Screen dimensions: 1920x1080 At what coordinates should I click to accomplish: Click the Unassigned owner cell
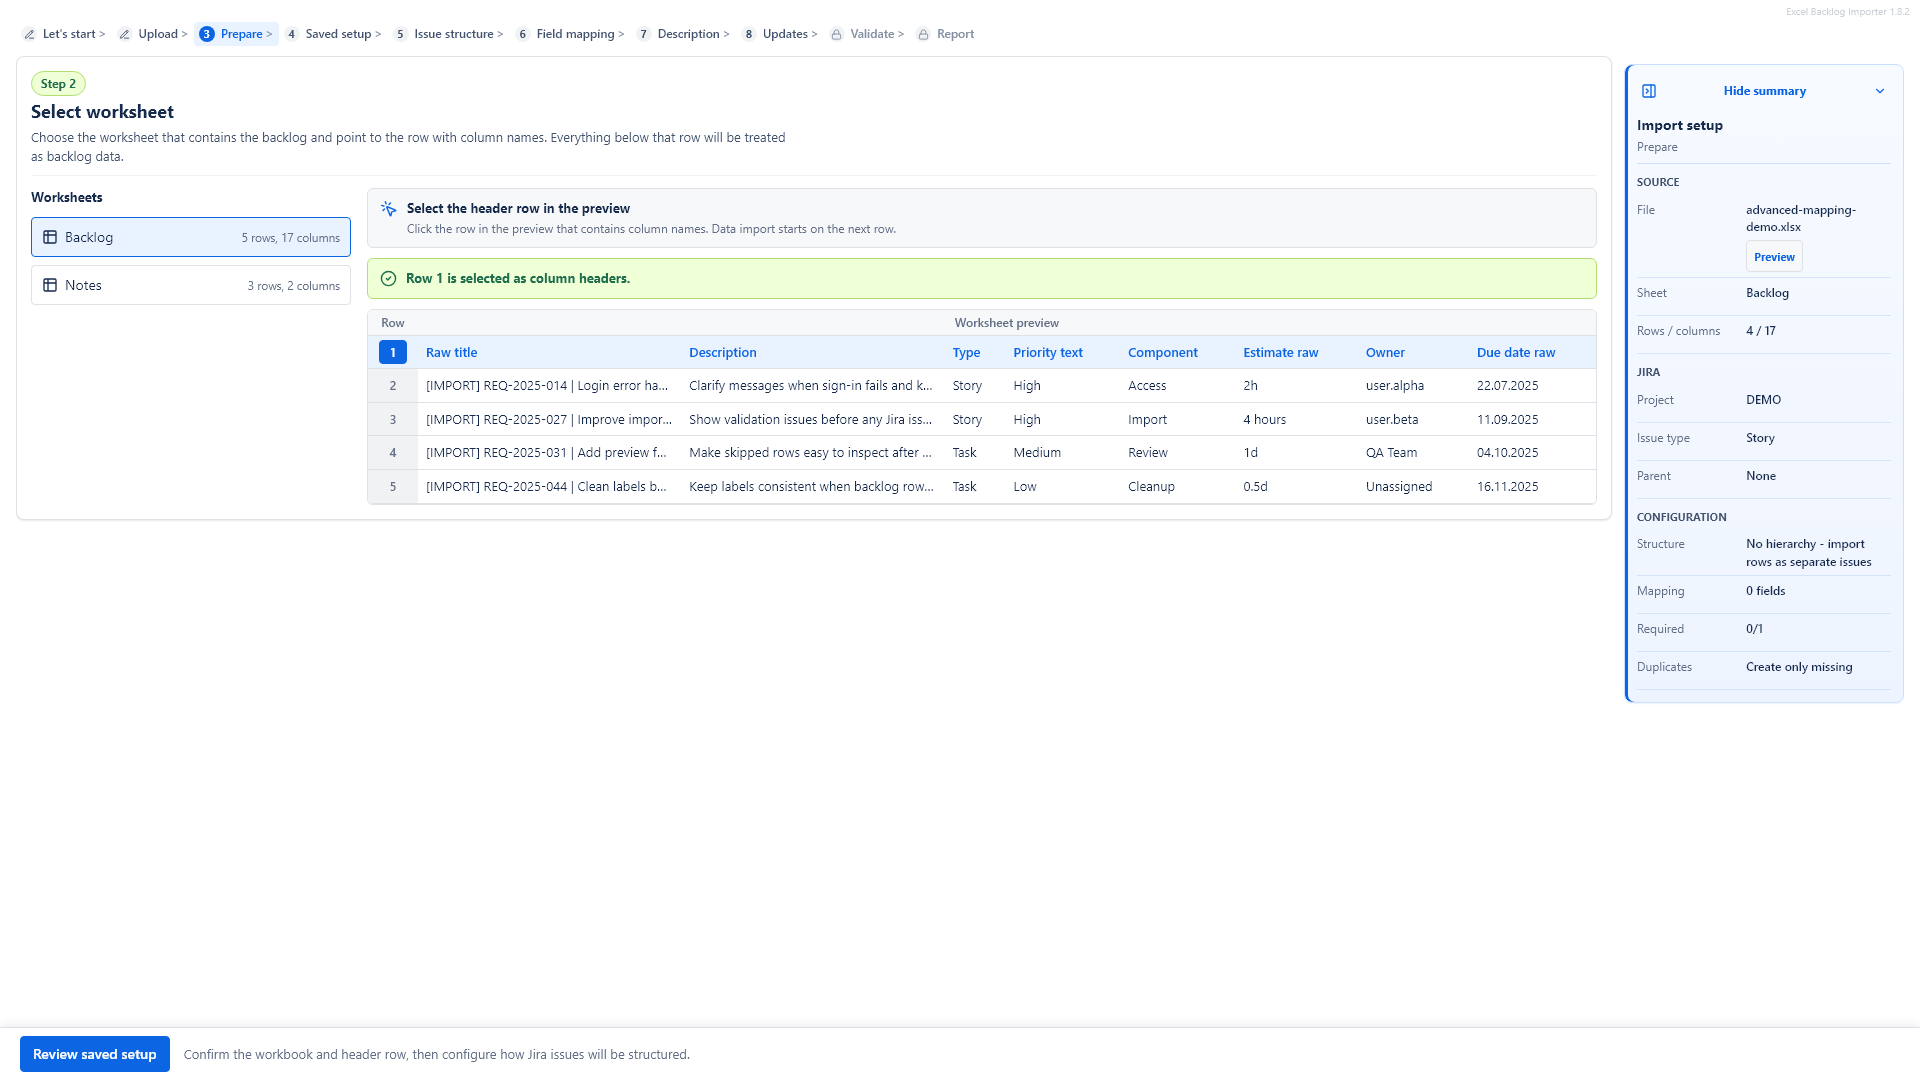pos(1398,487)
